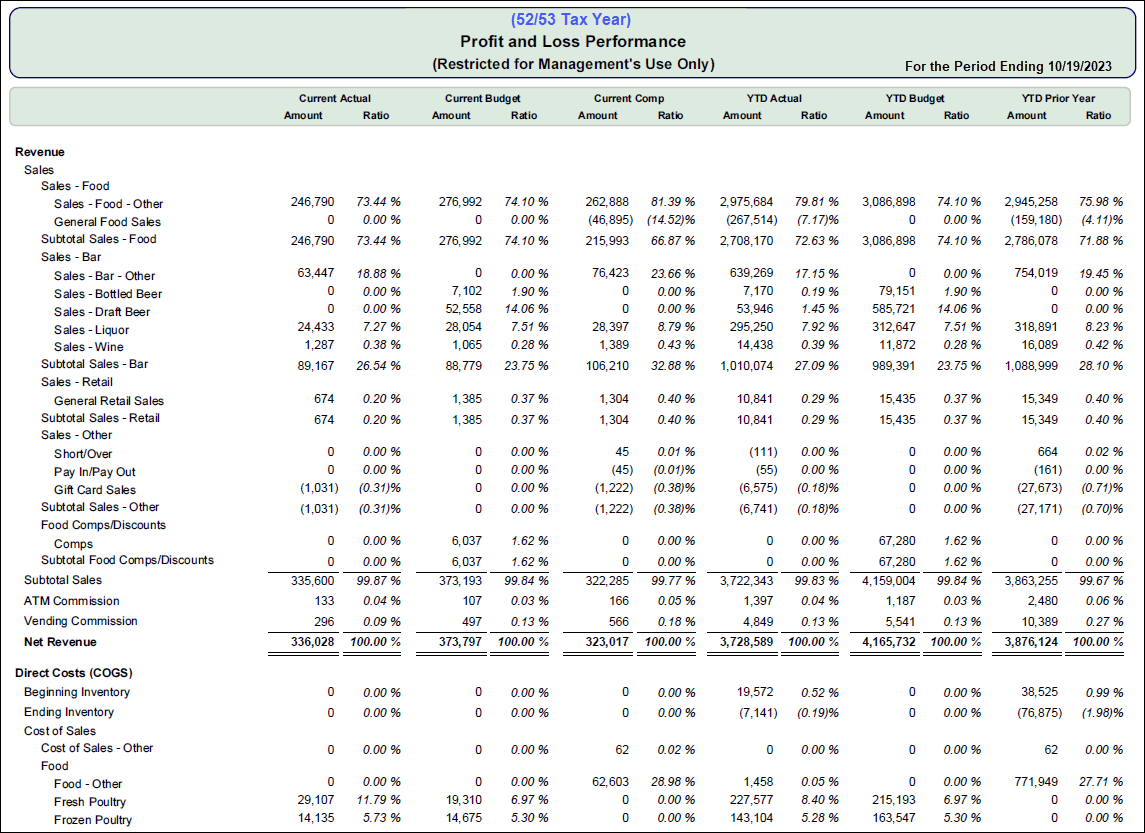Click the Current Actual column header

point(333,98)
